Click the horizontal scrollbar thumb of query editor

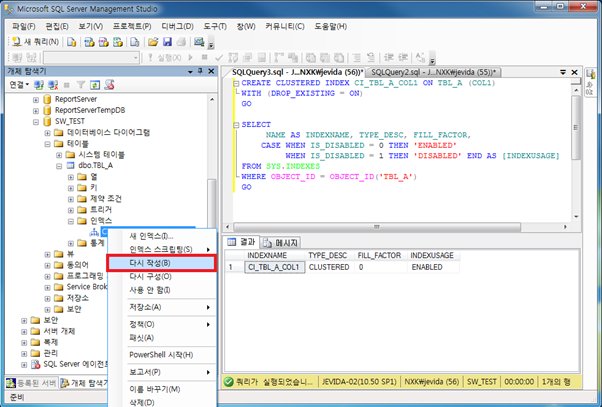pyautogui.click(x=377, y=227)
